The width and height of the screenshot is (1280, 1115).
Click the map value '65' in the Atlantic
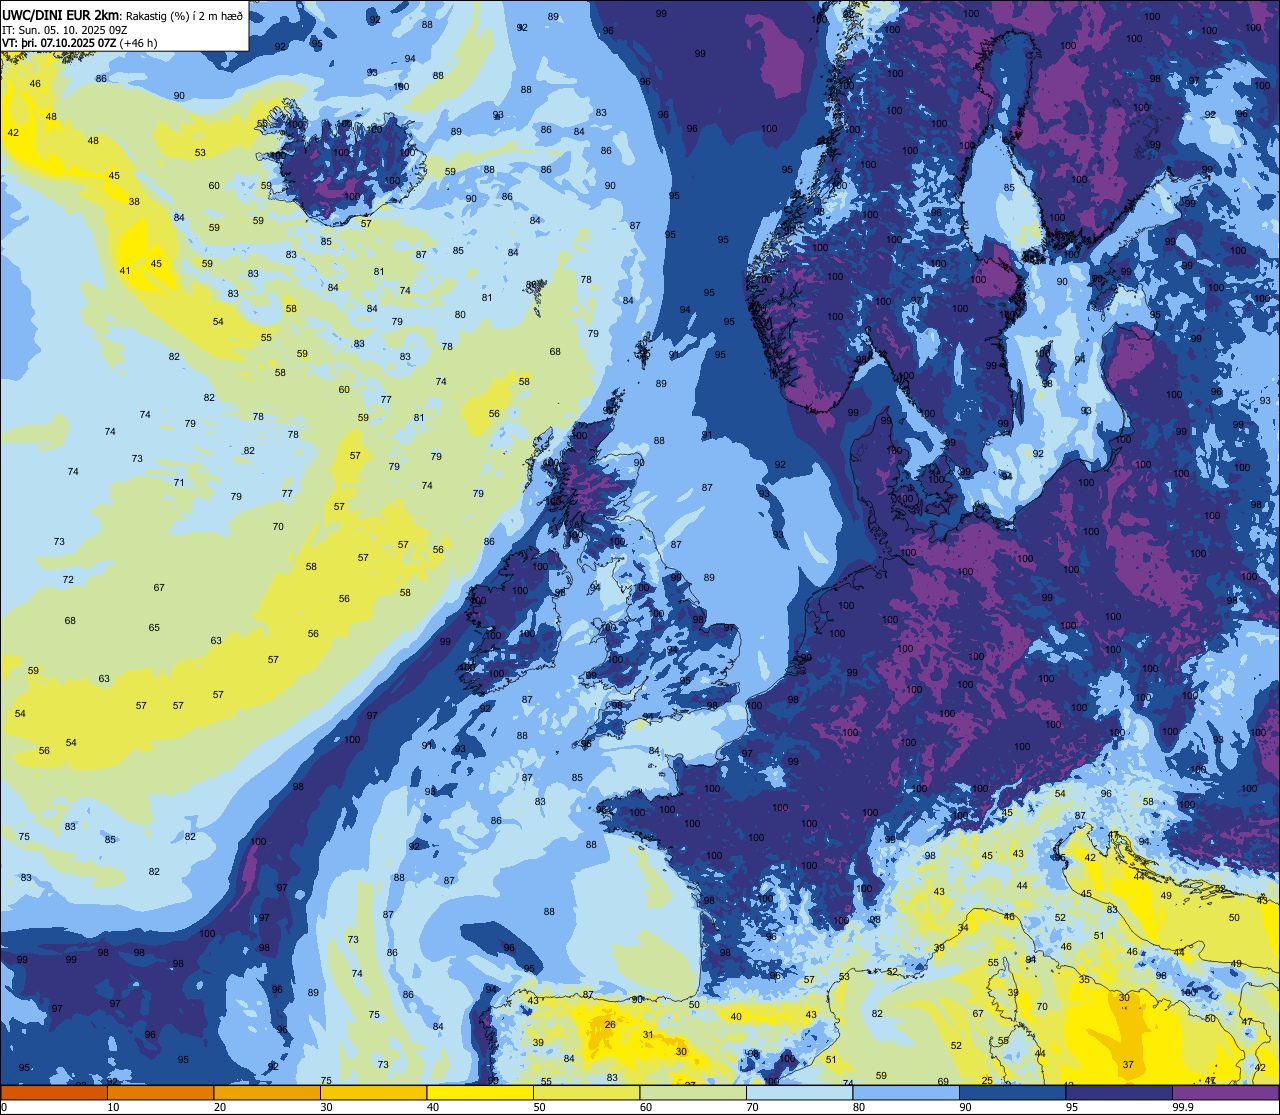(154, 628)
